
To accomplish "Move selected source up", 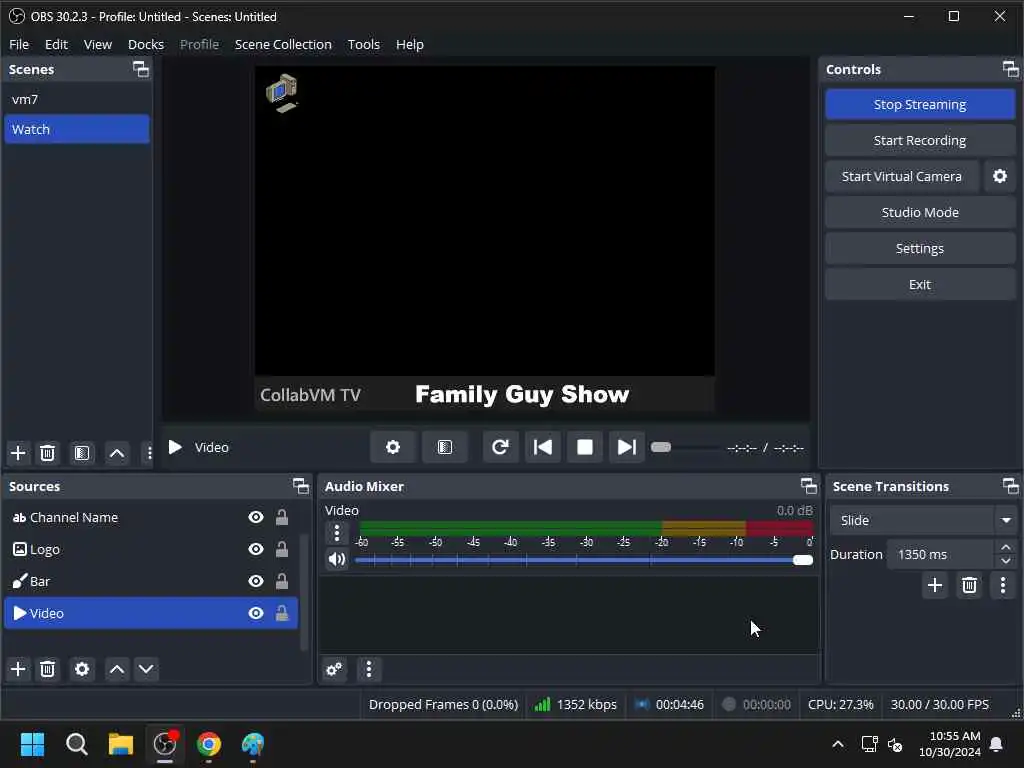I will click(117, 669).
